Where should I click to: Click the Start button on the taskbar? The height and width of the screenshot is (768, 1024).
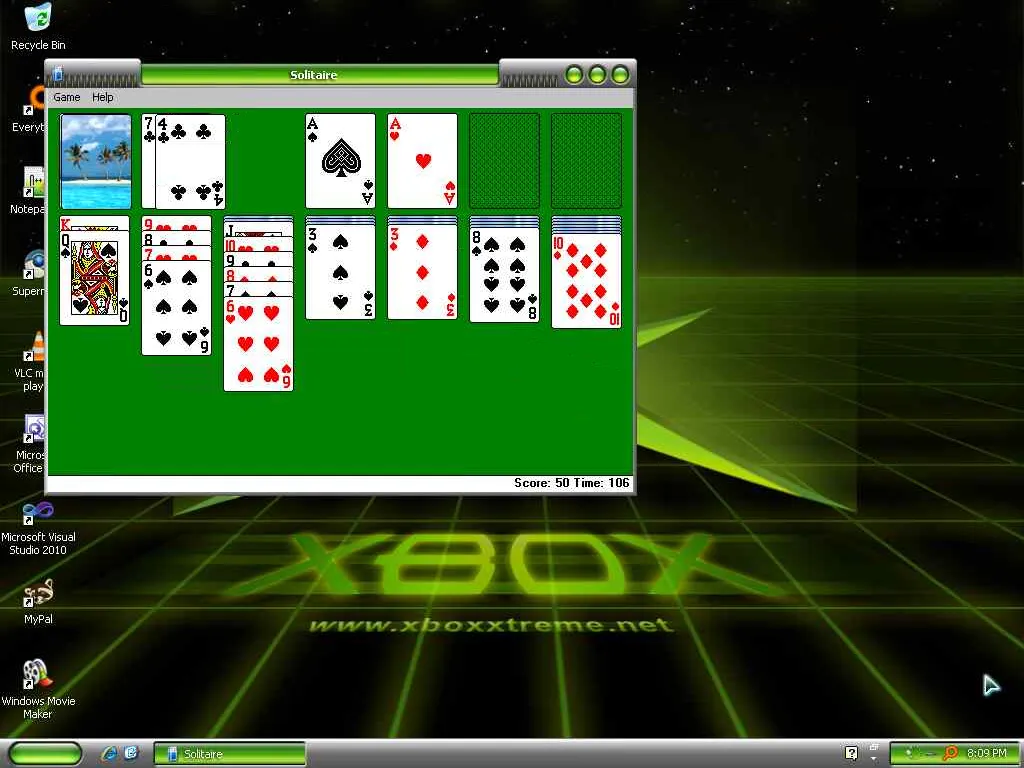pos(45,754)
